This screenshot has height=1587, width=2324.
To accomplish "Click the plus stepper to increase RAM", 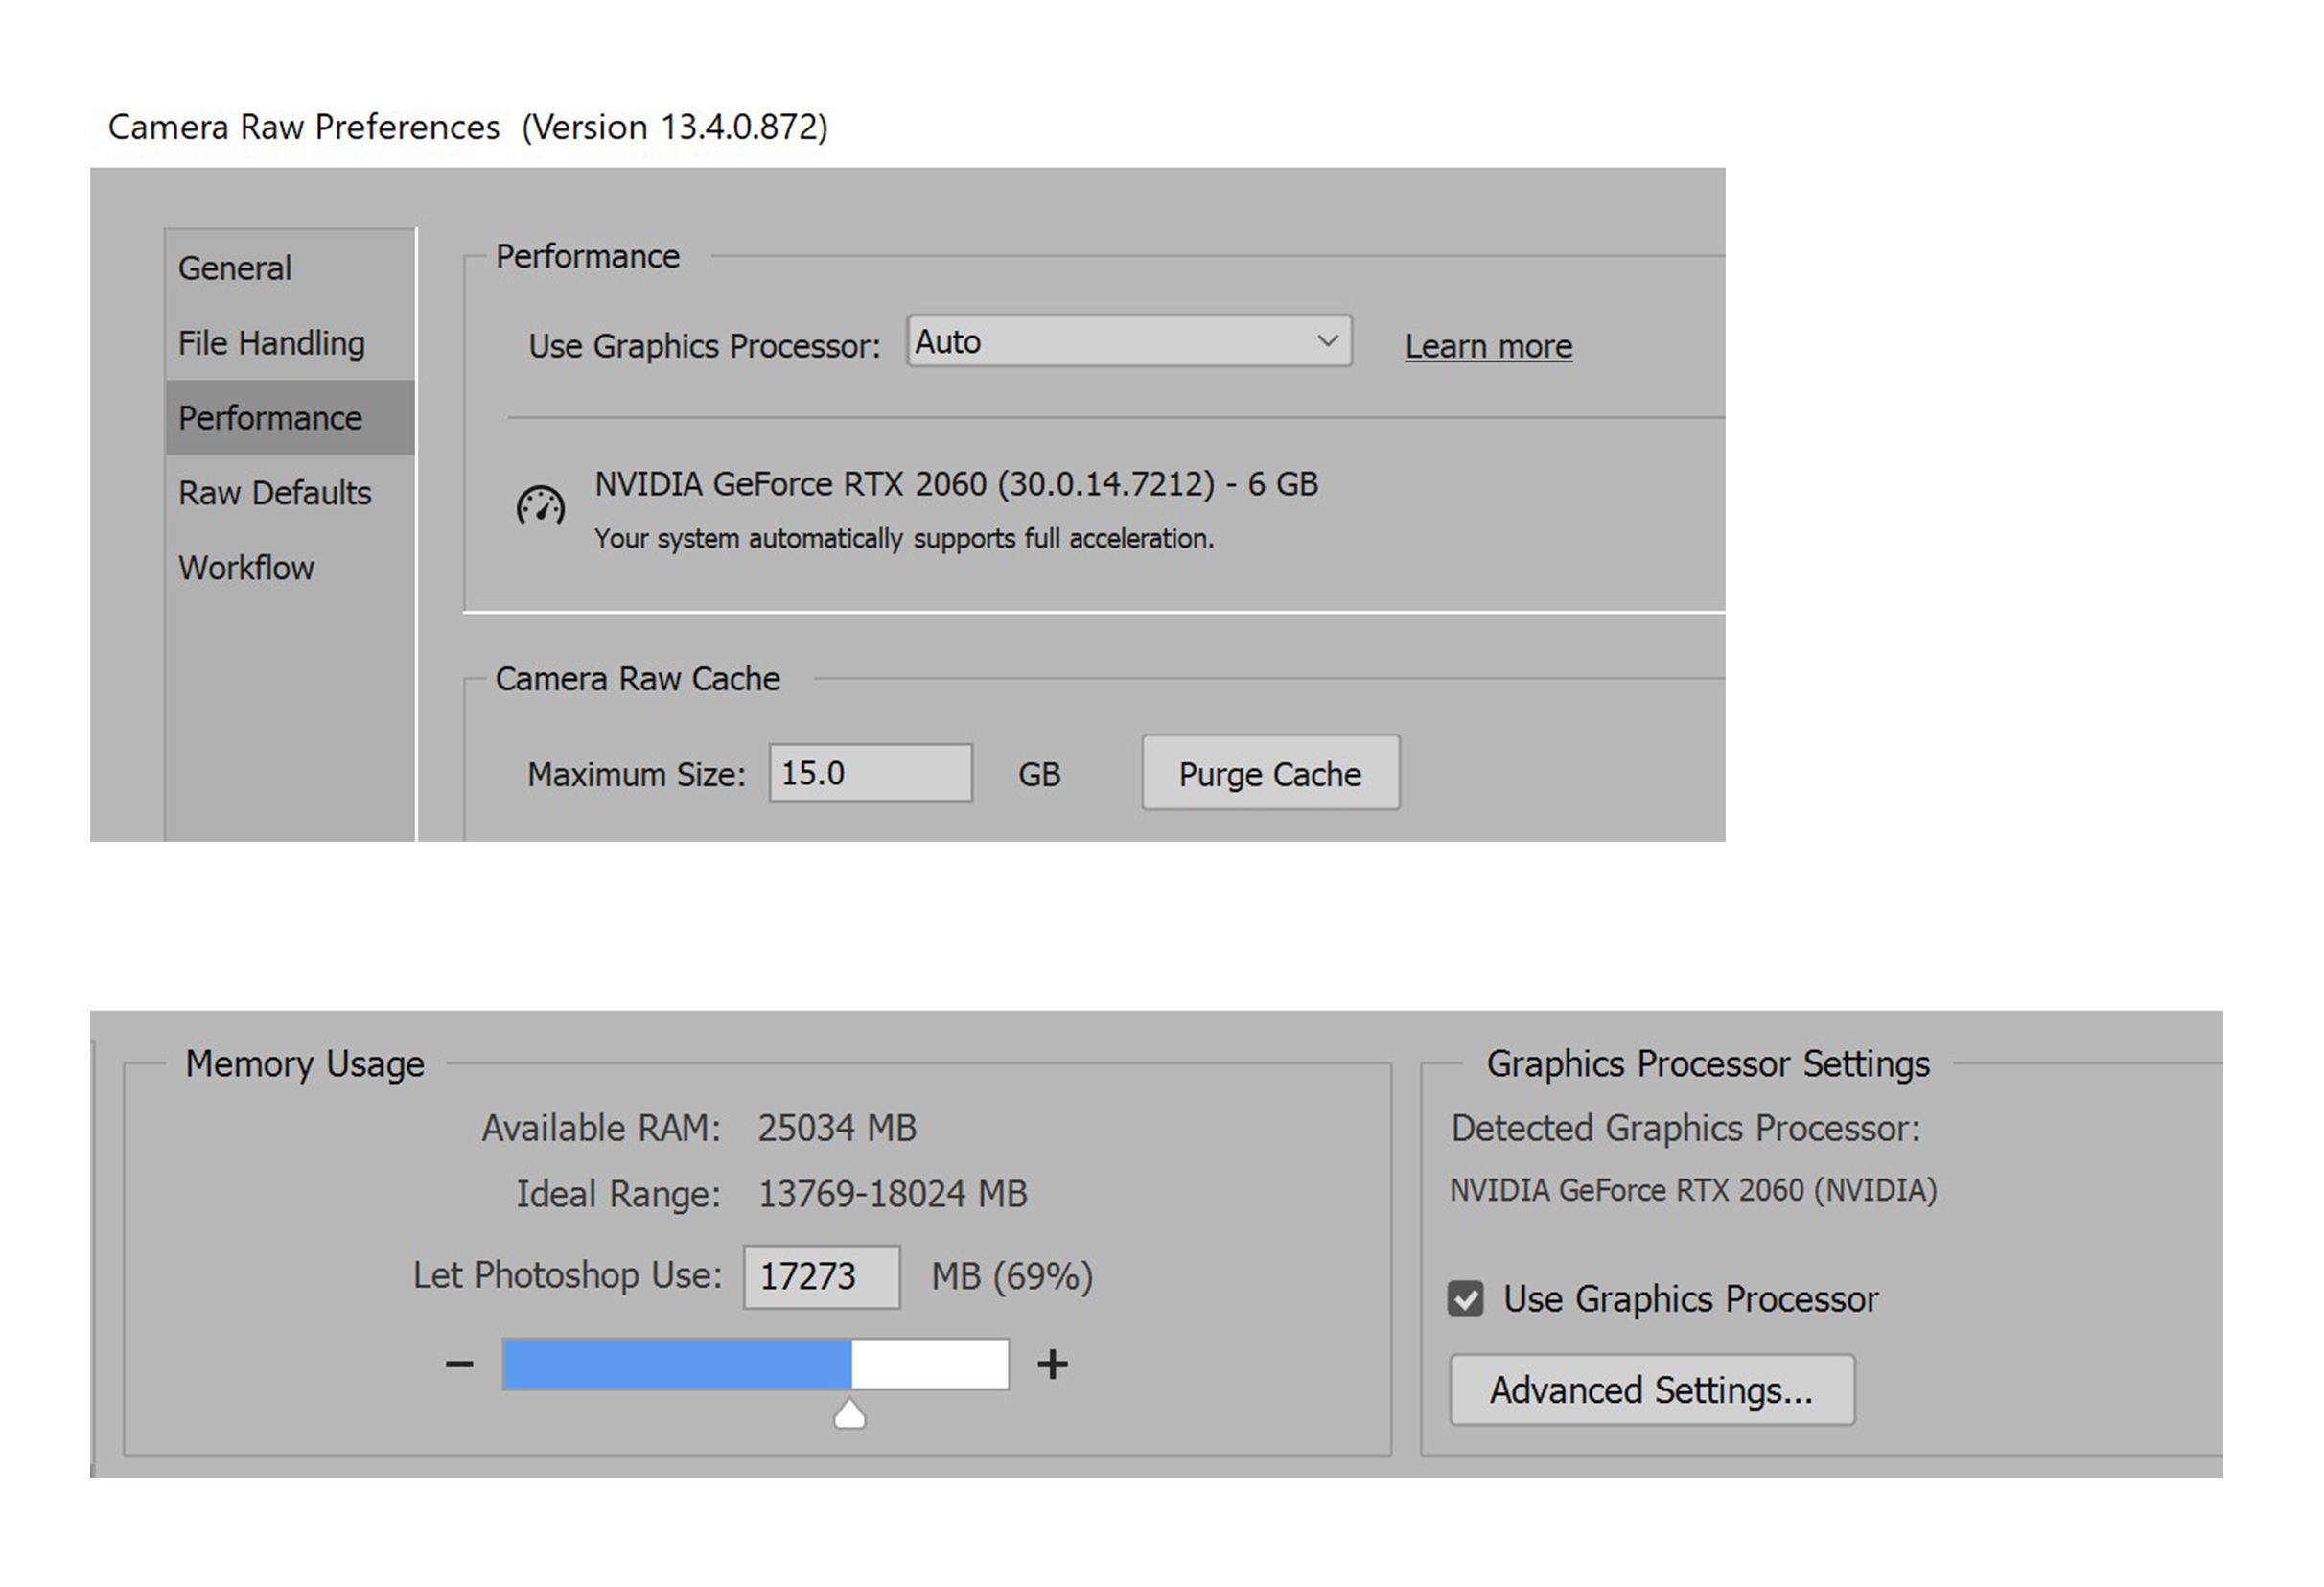I will pyautogui.click(x=1053, y=1362).
